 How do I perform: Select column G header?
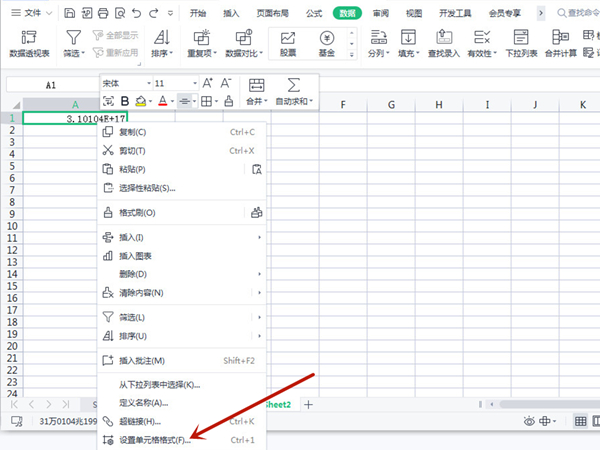click(391, 104)
